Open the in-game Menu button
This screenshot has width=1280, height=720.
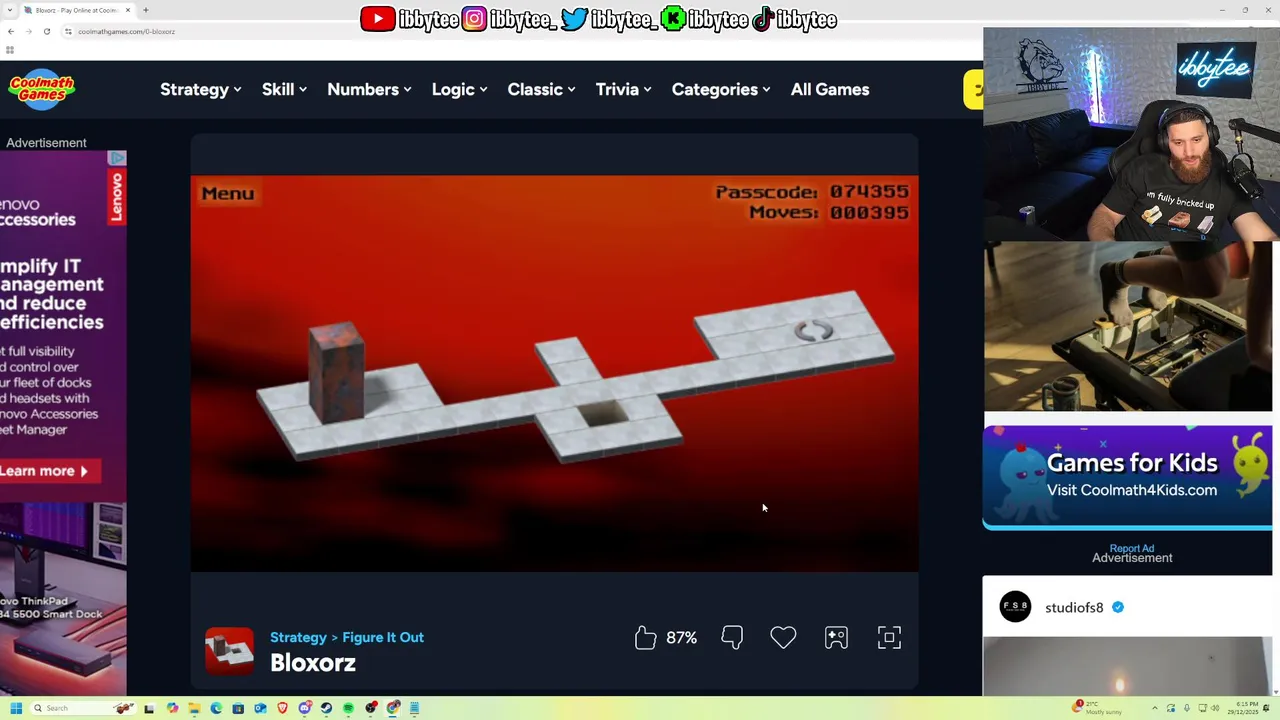[228, 193]
